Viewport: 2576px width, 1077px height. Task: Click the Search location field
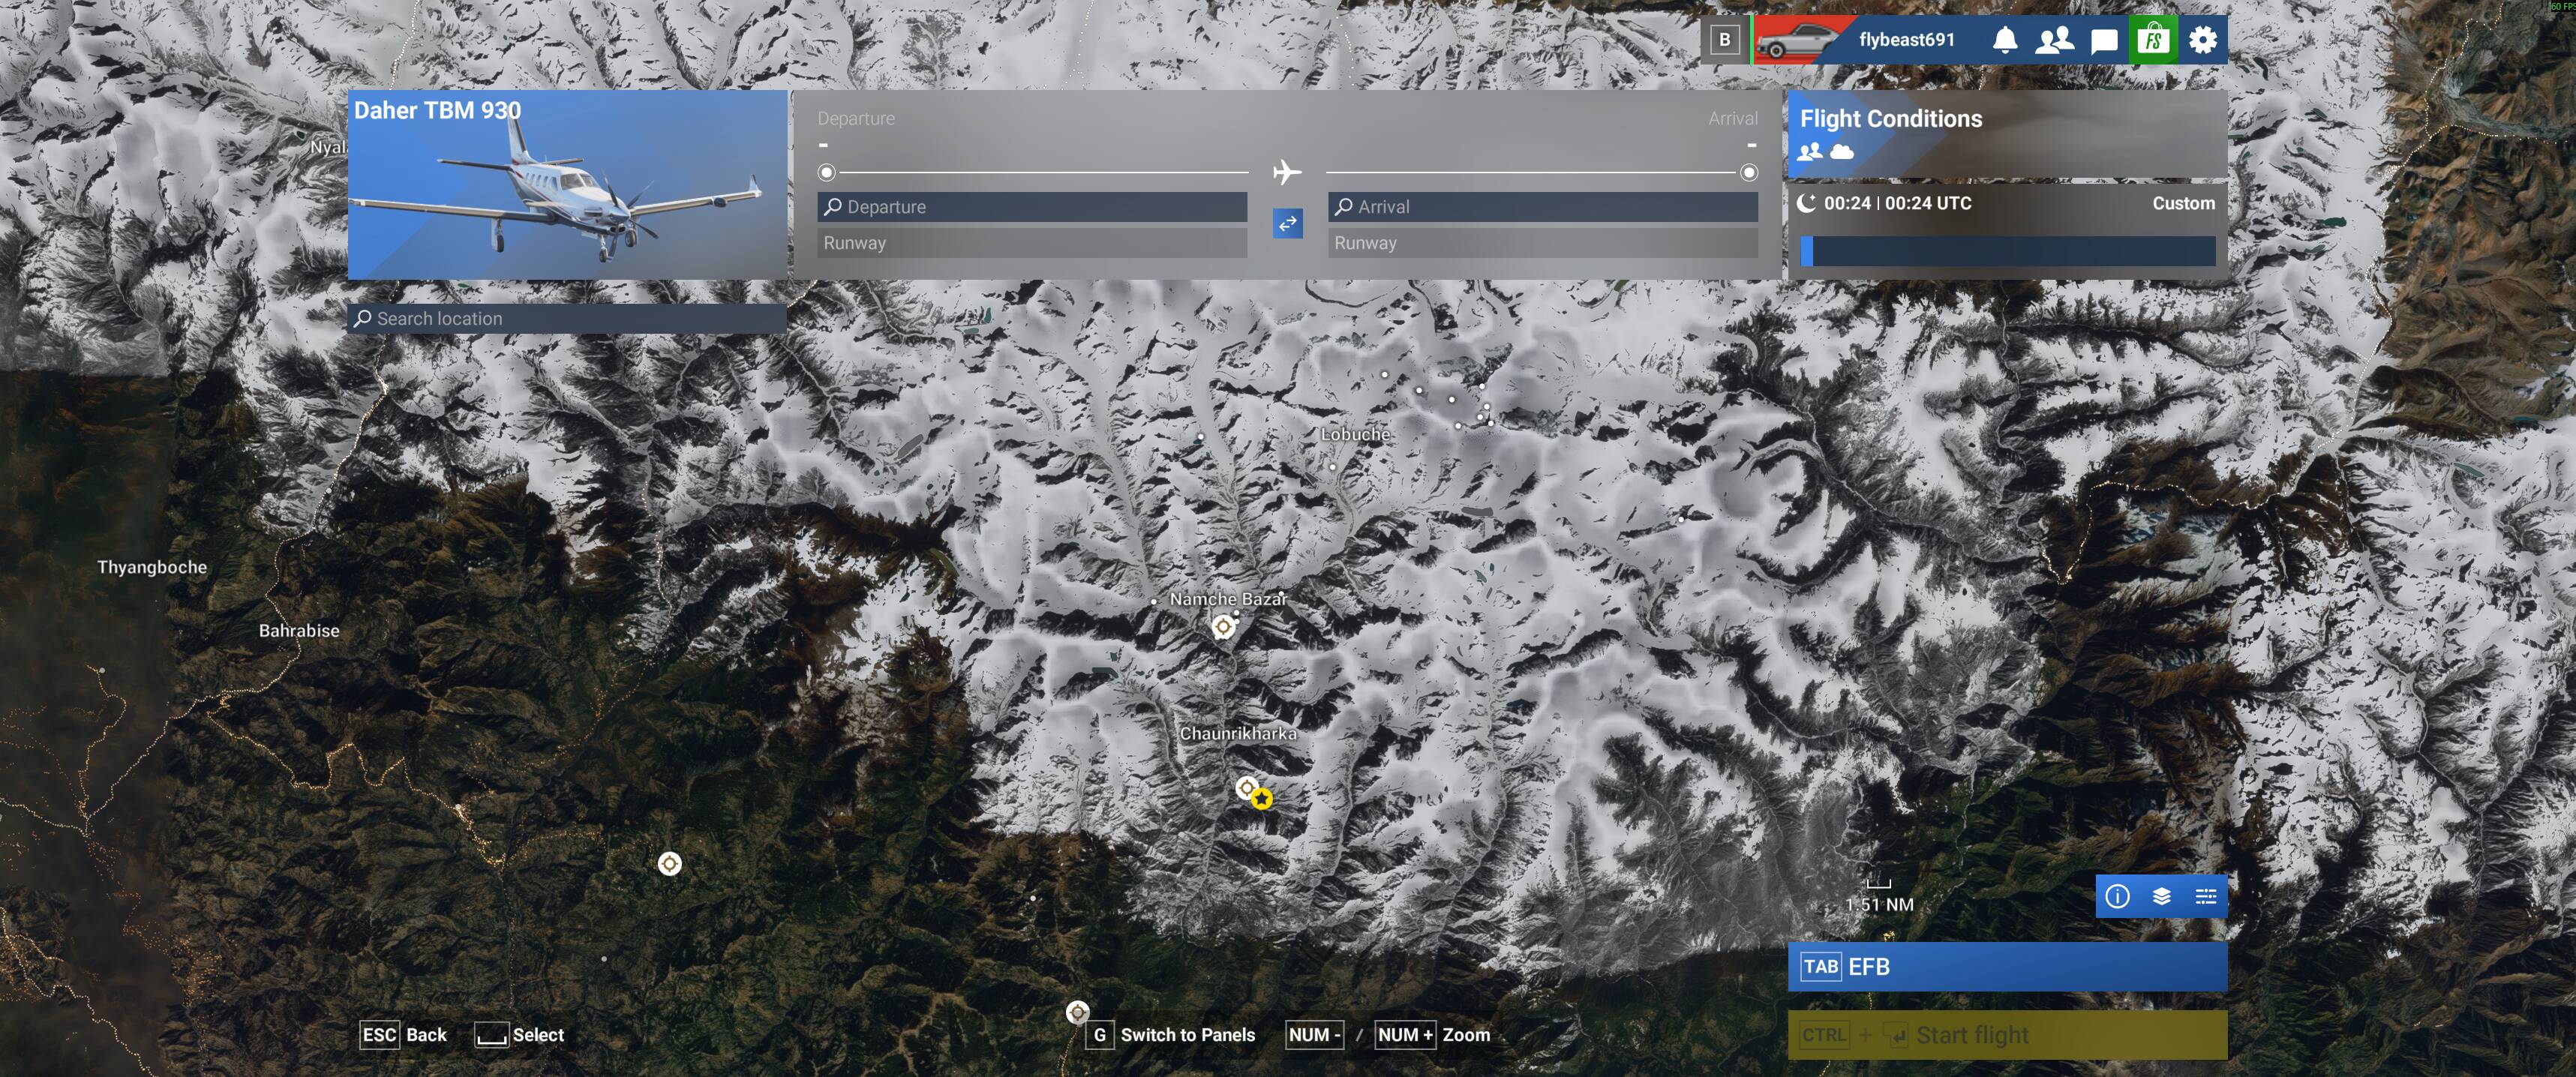tap(567, 319)
